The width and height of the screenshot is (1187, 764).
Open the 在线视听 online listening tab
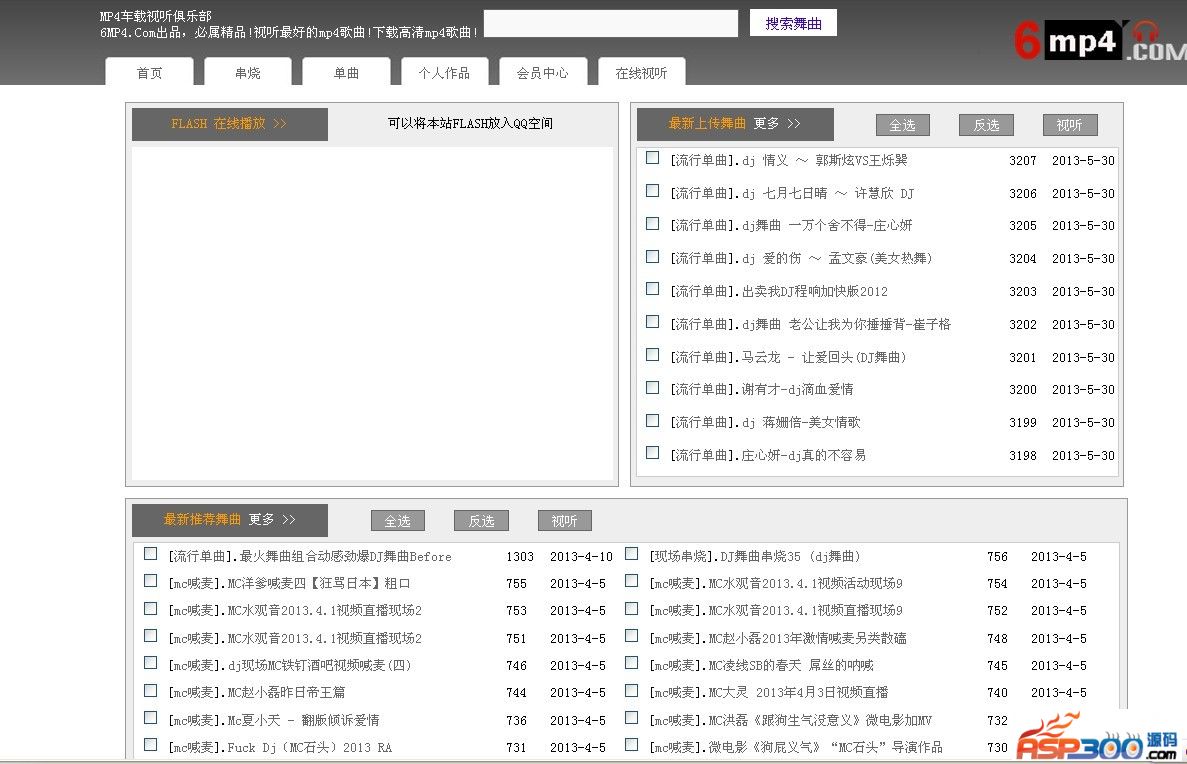(x=641, y=73)
